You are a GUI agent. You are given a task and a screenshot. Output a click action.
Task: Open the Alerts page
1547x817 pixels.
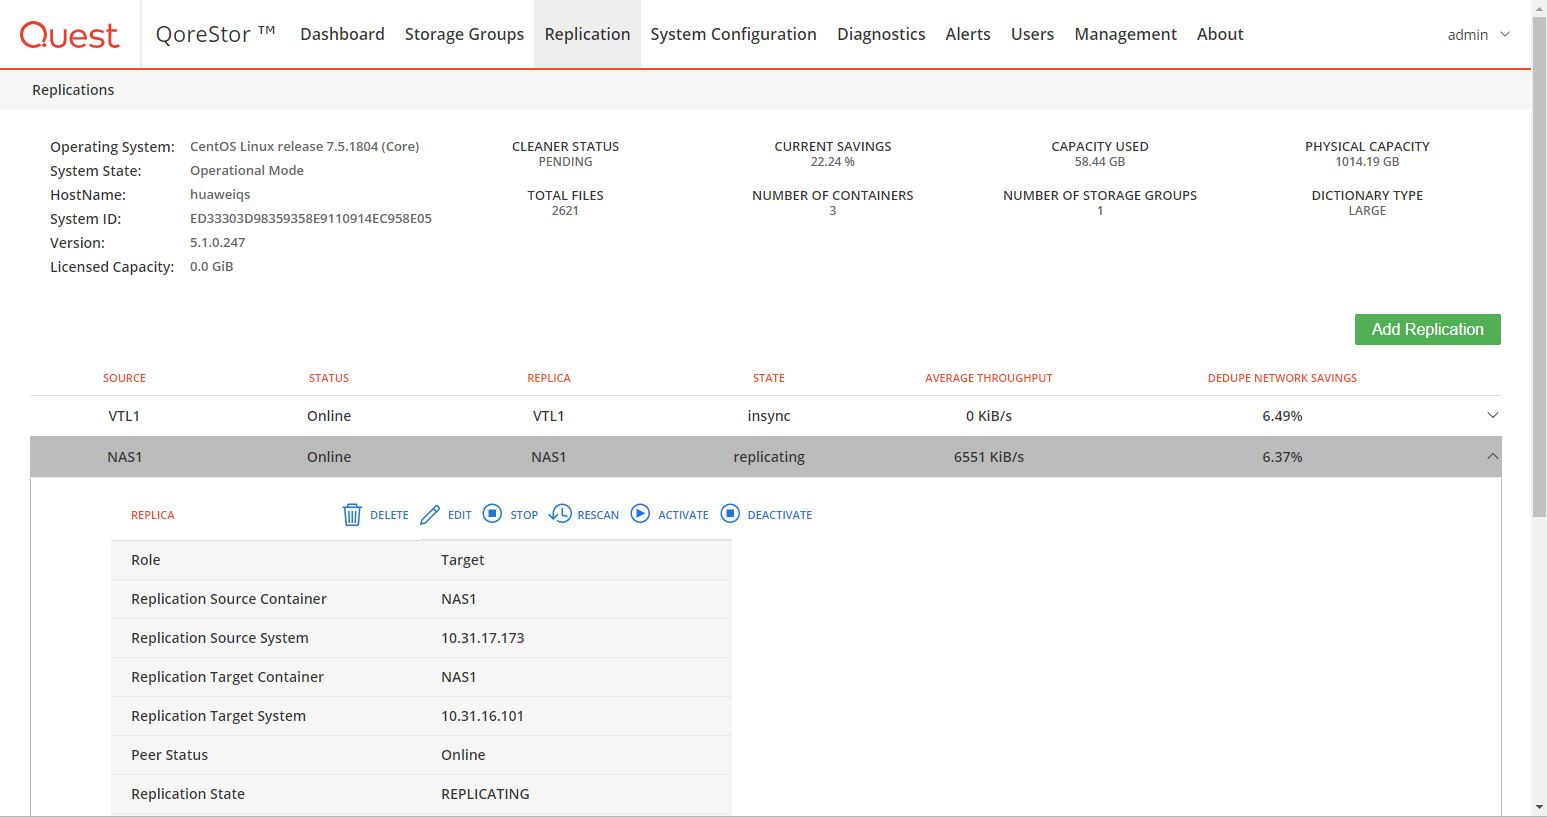(x=968, y=34)
